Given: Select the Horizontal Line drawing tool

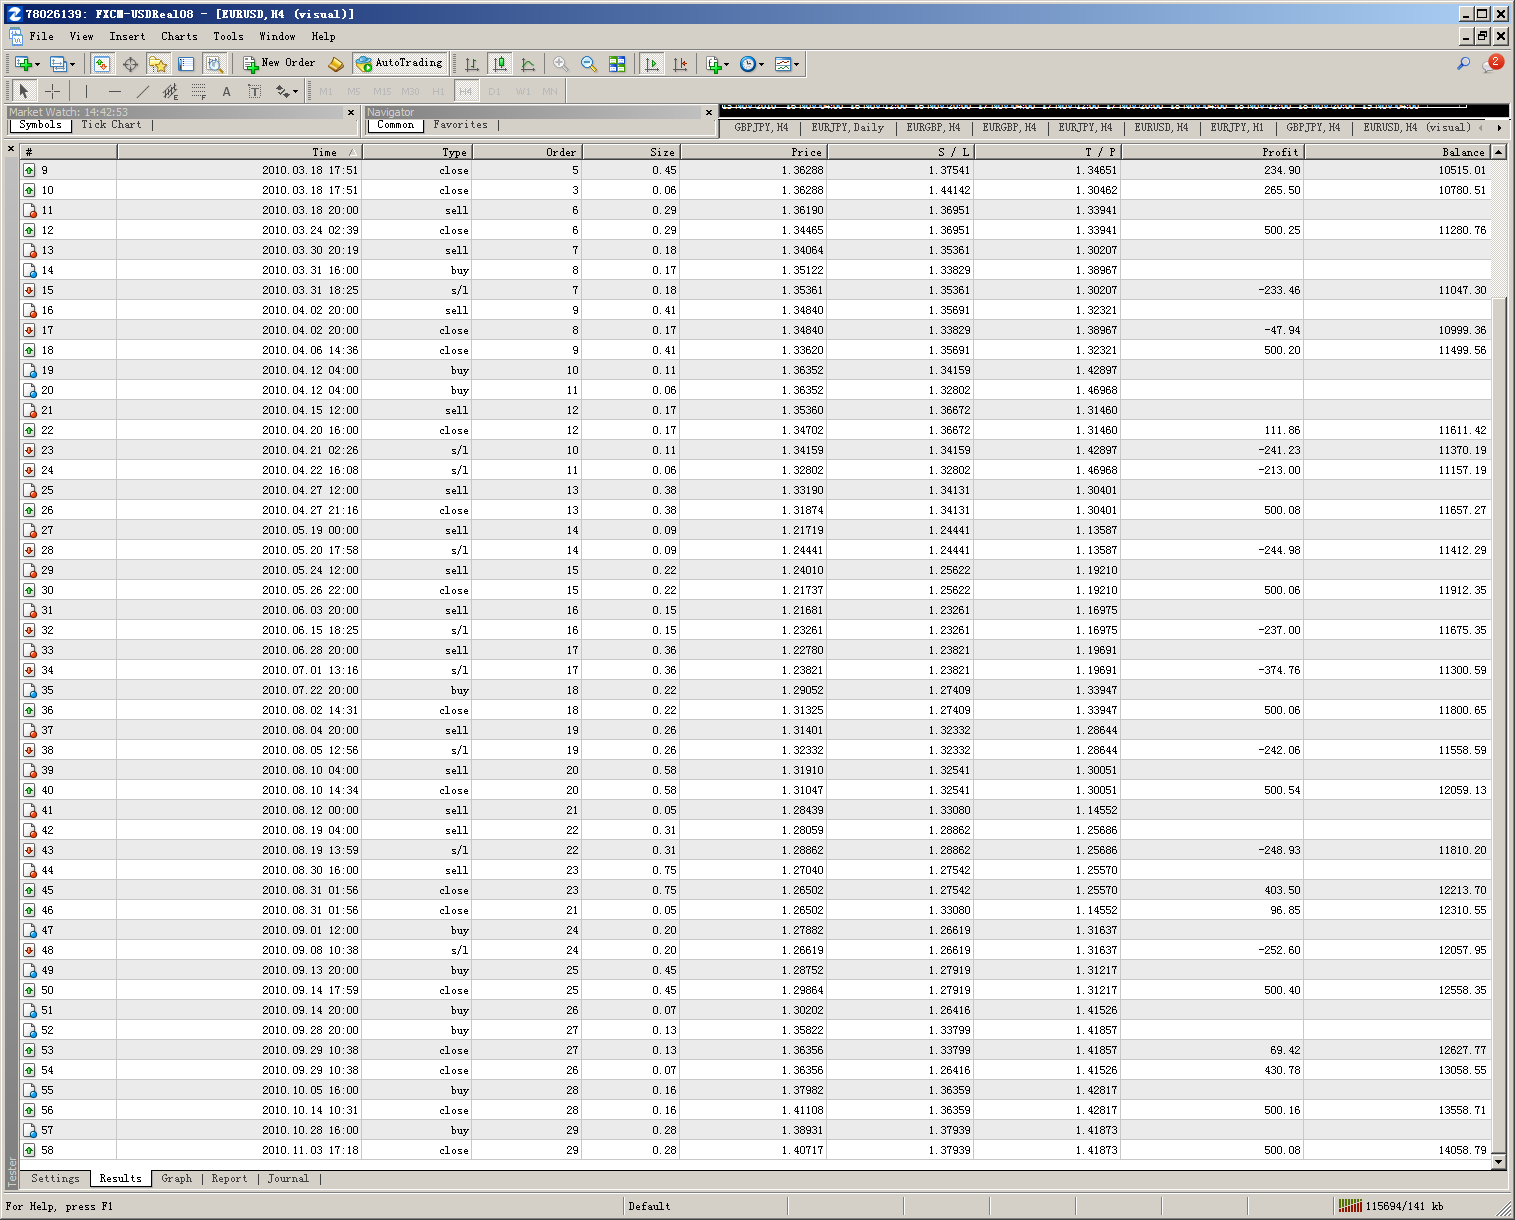Looking at the screenshot, I should point(115,91).
